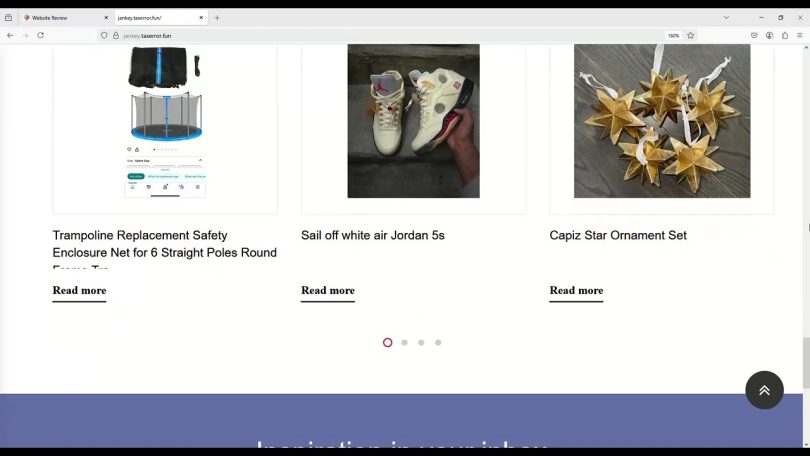Click the scroll-to-top double chevron button
The width and height of the screenshot is (810, 456).
click(764, 390)
